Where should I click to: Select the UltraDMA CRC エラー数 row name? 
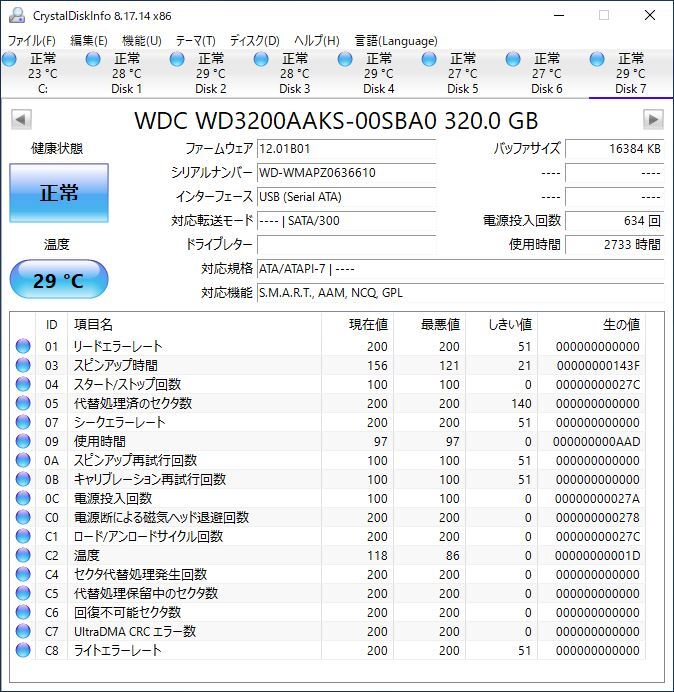point(135,631)
